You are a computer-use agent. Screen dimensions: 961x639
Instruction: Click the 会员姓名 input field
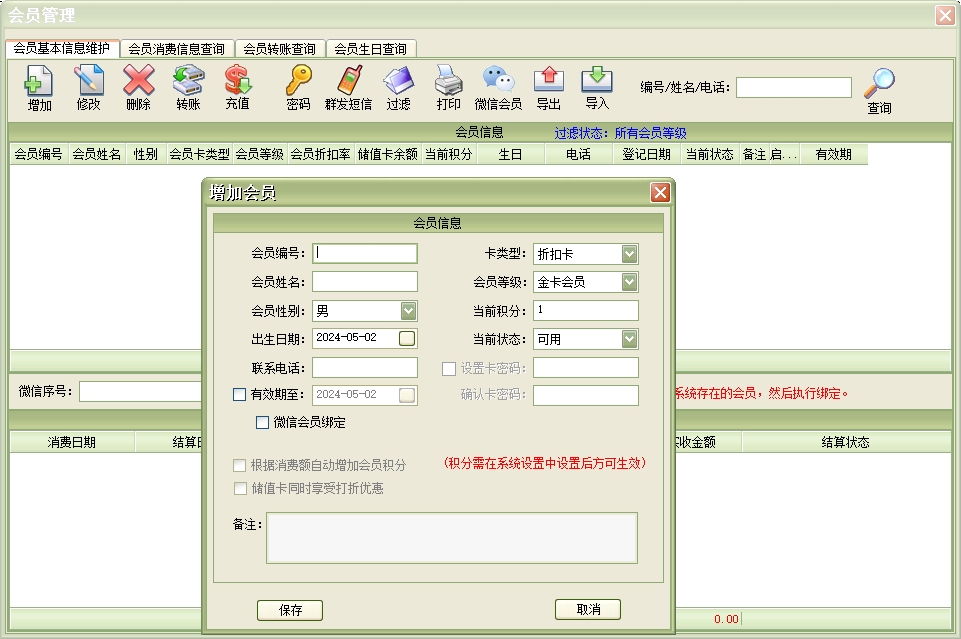click(365, 282)
